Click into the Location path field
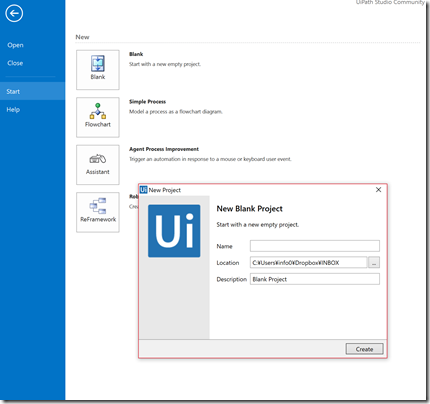430x404 pixels. click(308, 262)
